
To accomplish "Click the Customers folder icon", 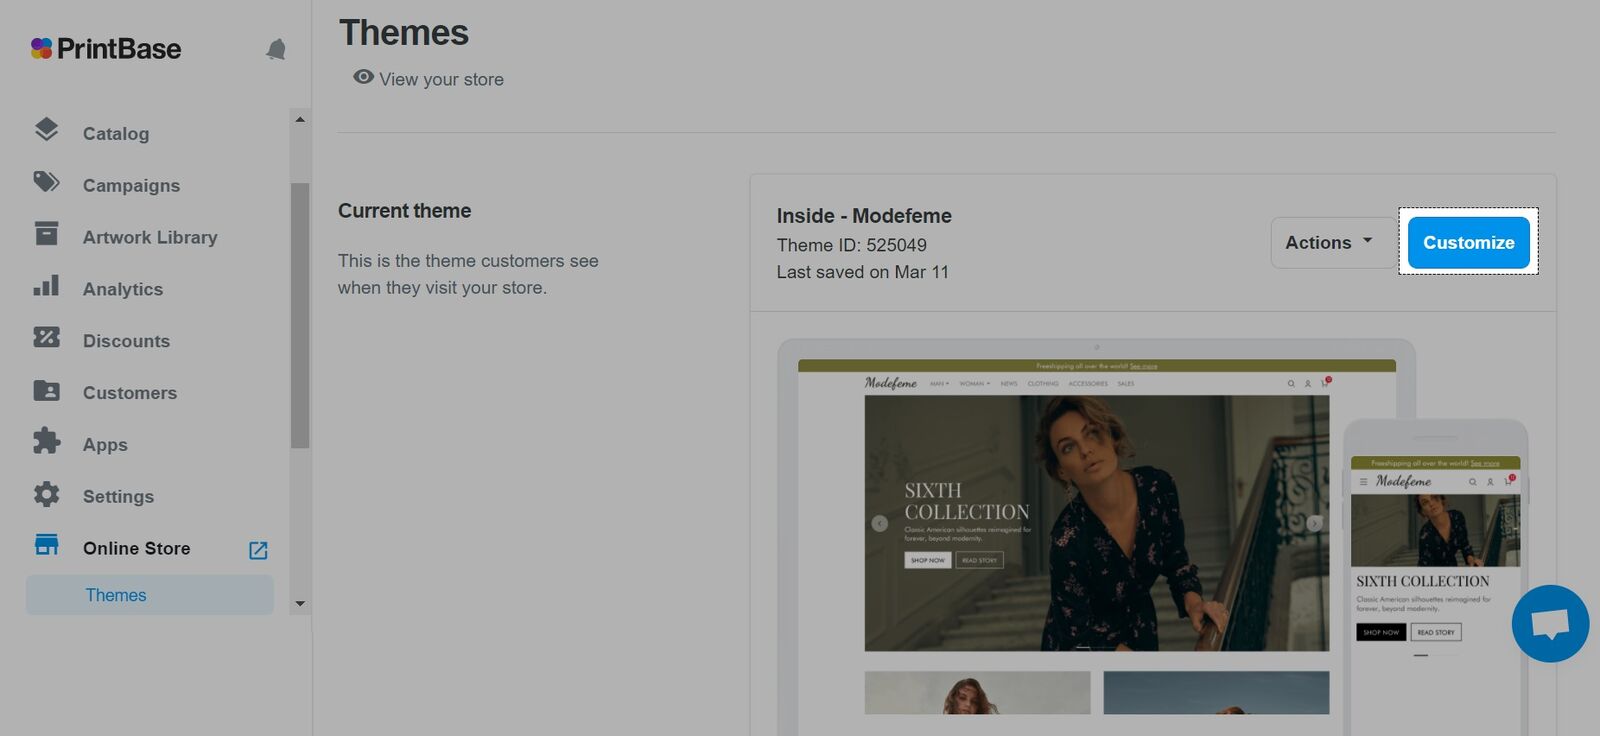I will tap(46, 390).
